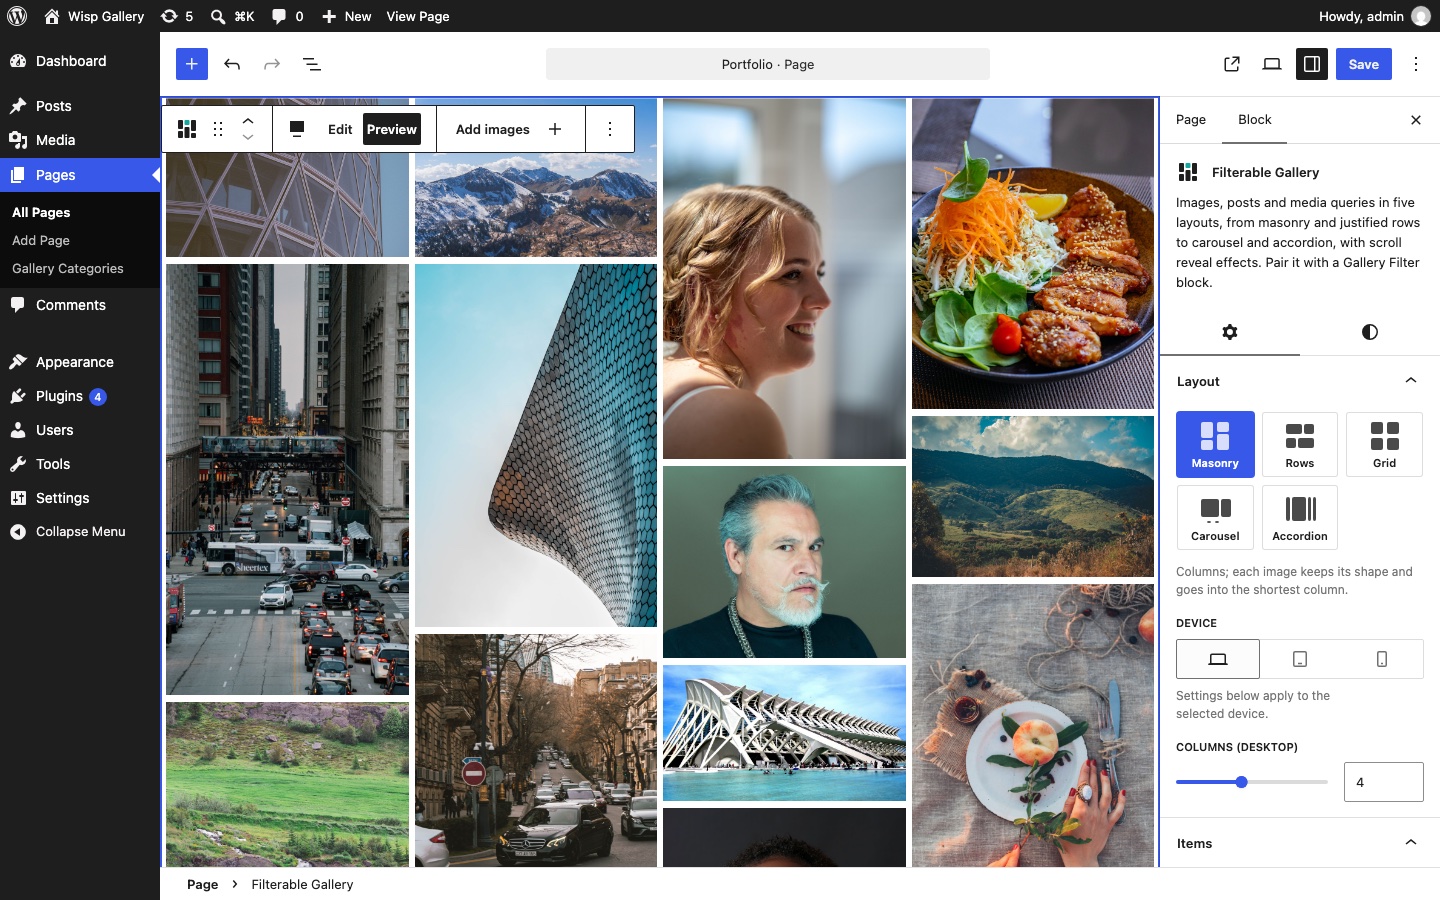The height and width of the screenshot is (900, 1440).
Task: Select the Accordion layout
Action: click(1300, 517)
